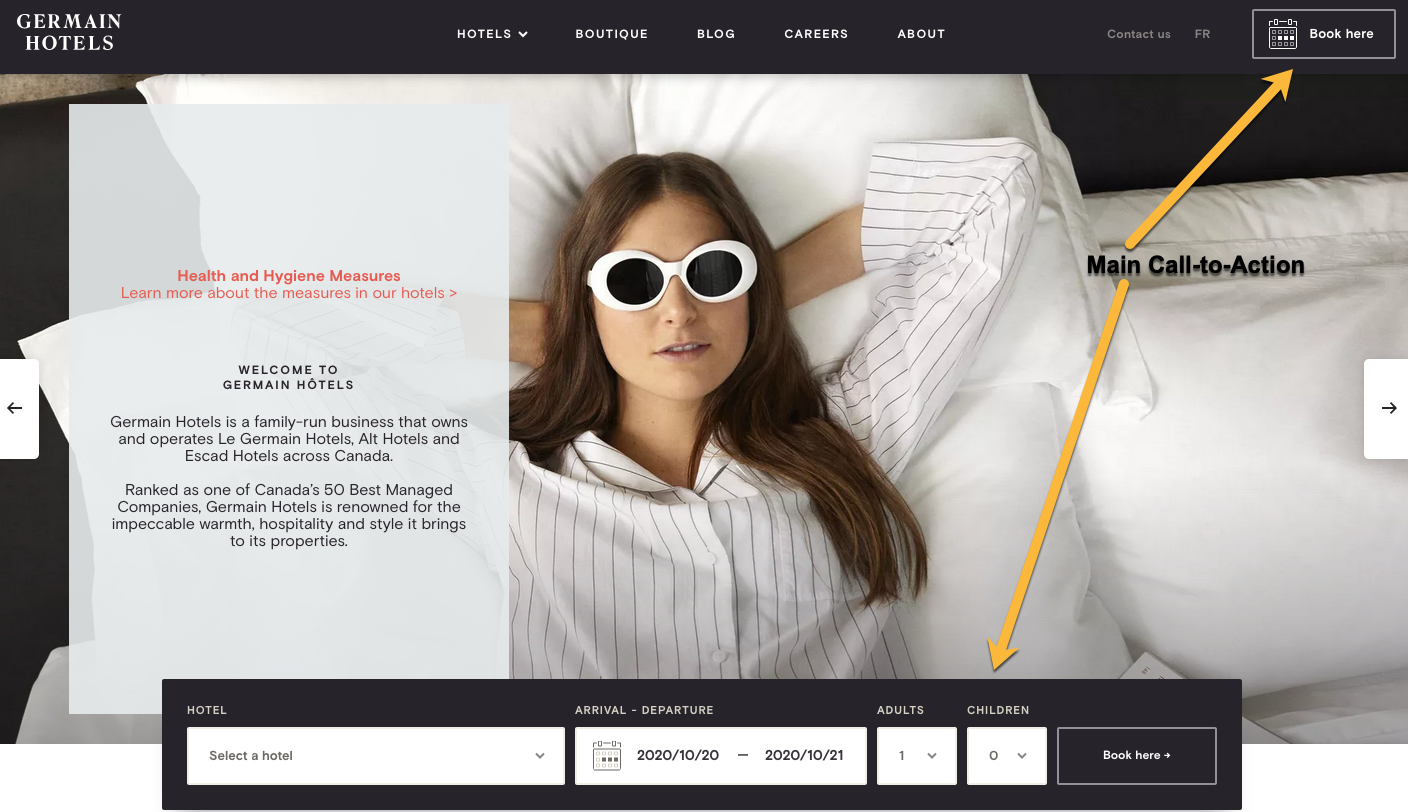
Task: Click the 'Ranked as one of Canada's 50 Best' paragraph
Action: pos(289,516)
